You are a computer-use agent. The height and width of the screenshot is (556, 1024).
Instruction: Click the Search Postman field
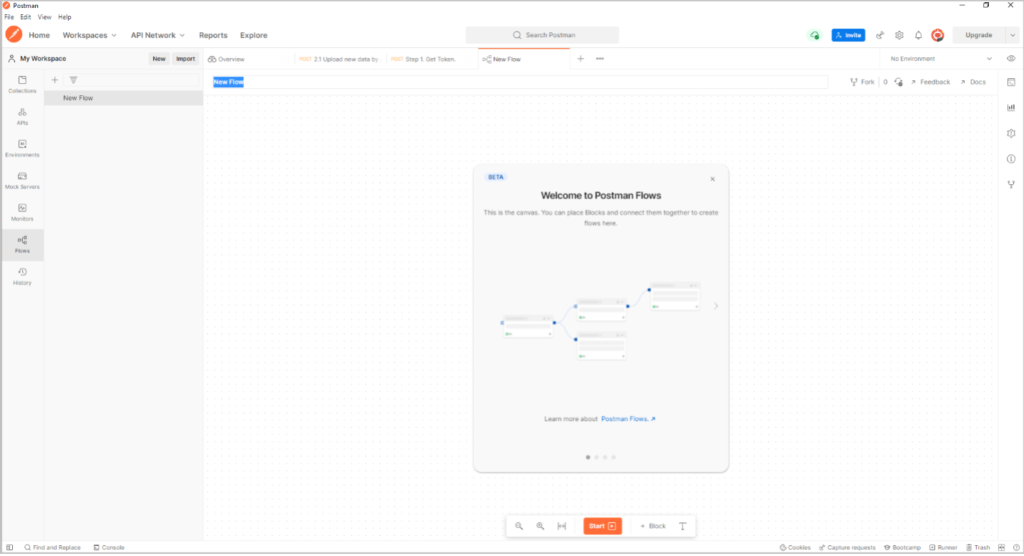click(542, 35)
